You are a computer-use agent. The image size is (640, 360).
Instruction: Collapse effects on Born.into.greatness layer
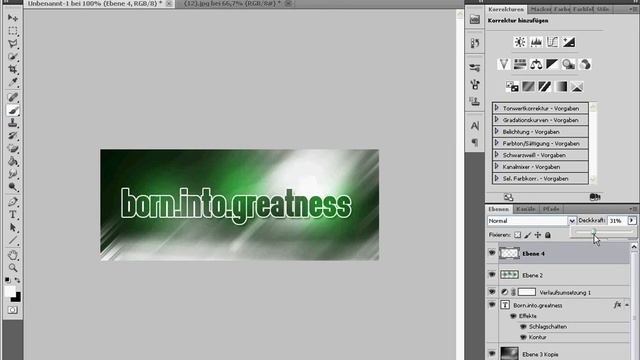click(627, 305)
